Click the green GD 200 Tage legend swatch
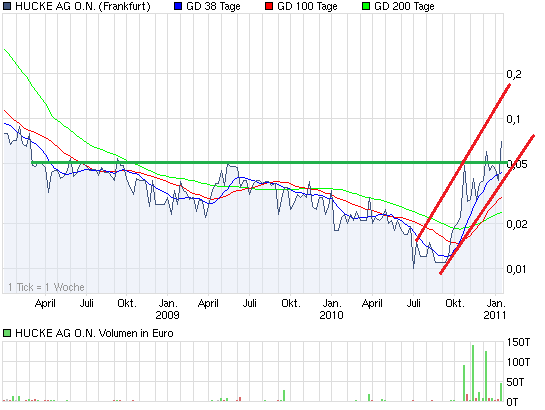 (x=366, y=6)
